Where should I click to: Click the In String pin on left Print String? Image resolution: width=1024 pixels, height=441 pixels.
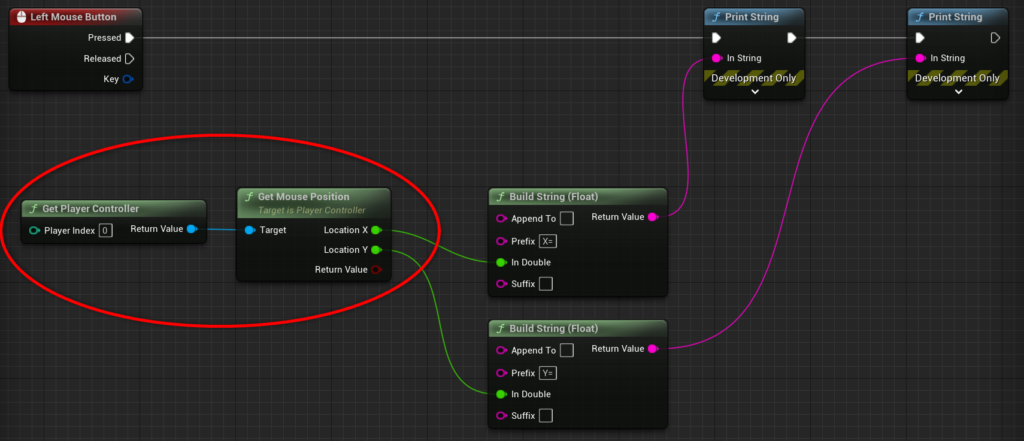pyautogui.click(x=716, y=58)
